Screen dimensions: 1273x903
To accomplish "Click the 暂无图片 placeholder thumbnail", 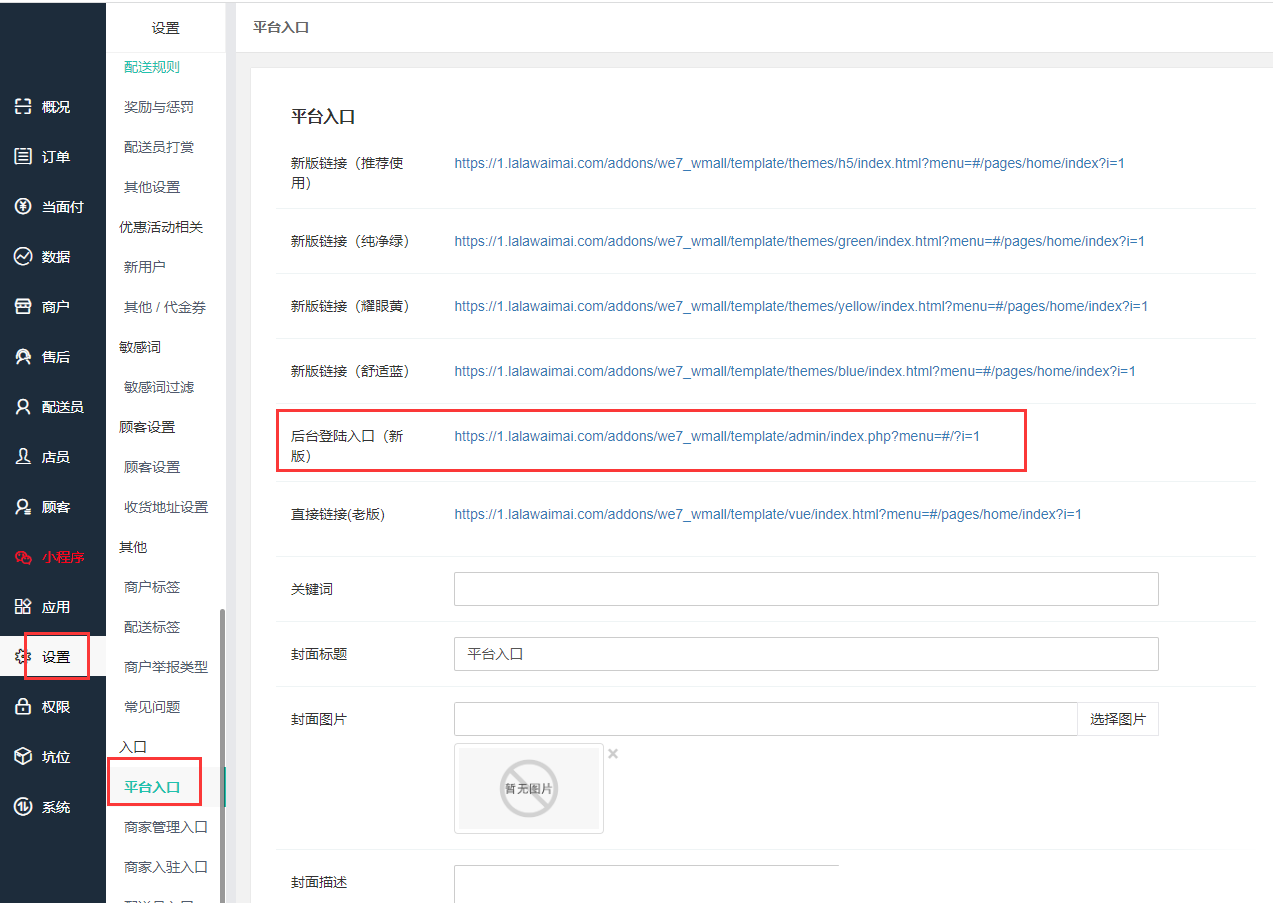I will tap(529, 788).
